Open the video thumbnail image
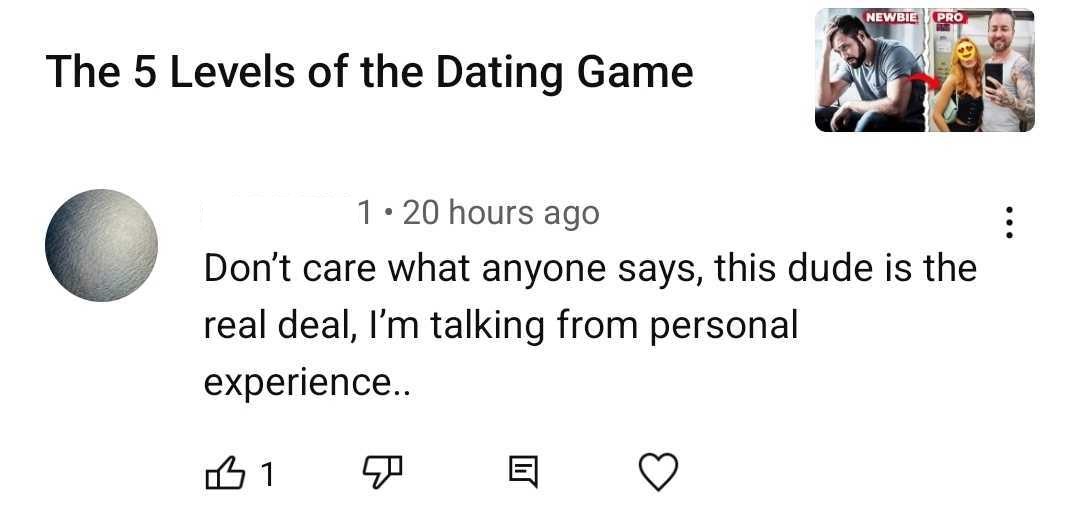This screenshot has width=1080, height=514. point(924,71)
